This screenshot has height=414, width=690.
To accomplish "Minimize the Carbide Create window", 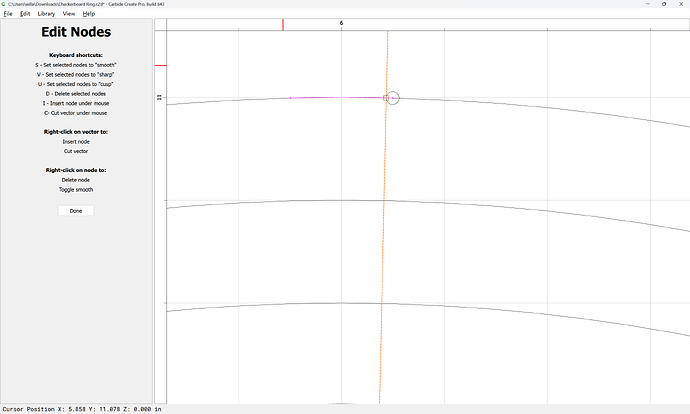I will [648, 4].
